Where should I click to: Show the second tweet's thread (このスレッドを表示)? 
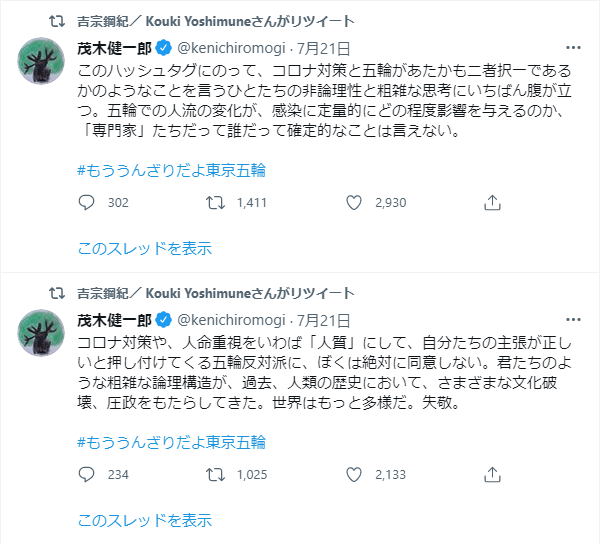coord(145,520)
